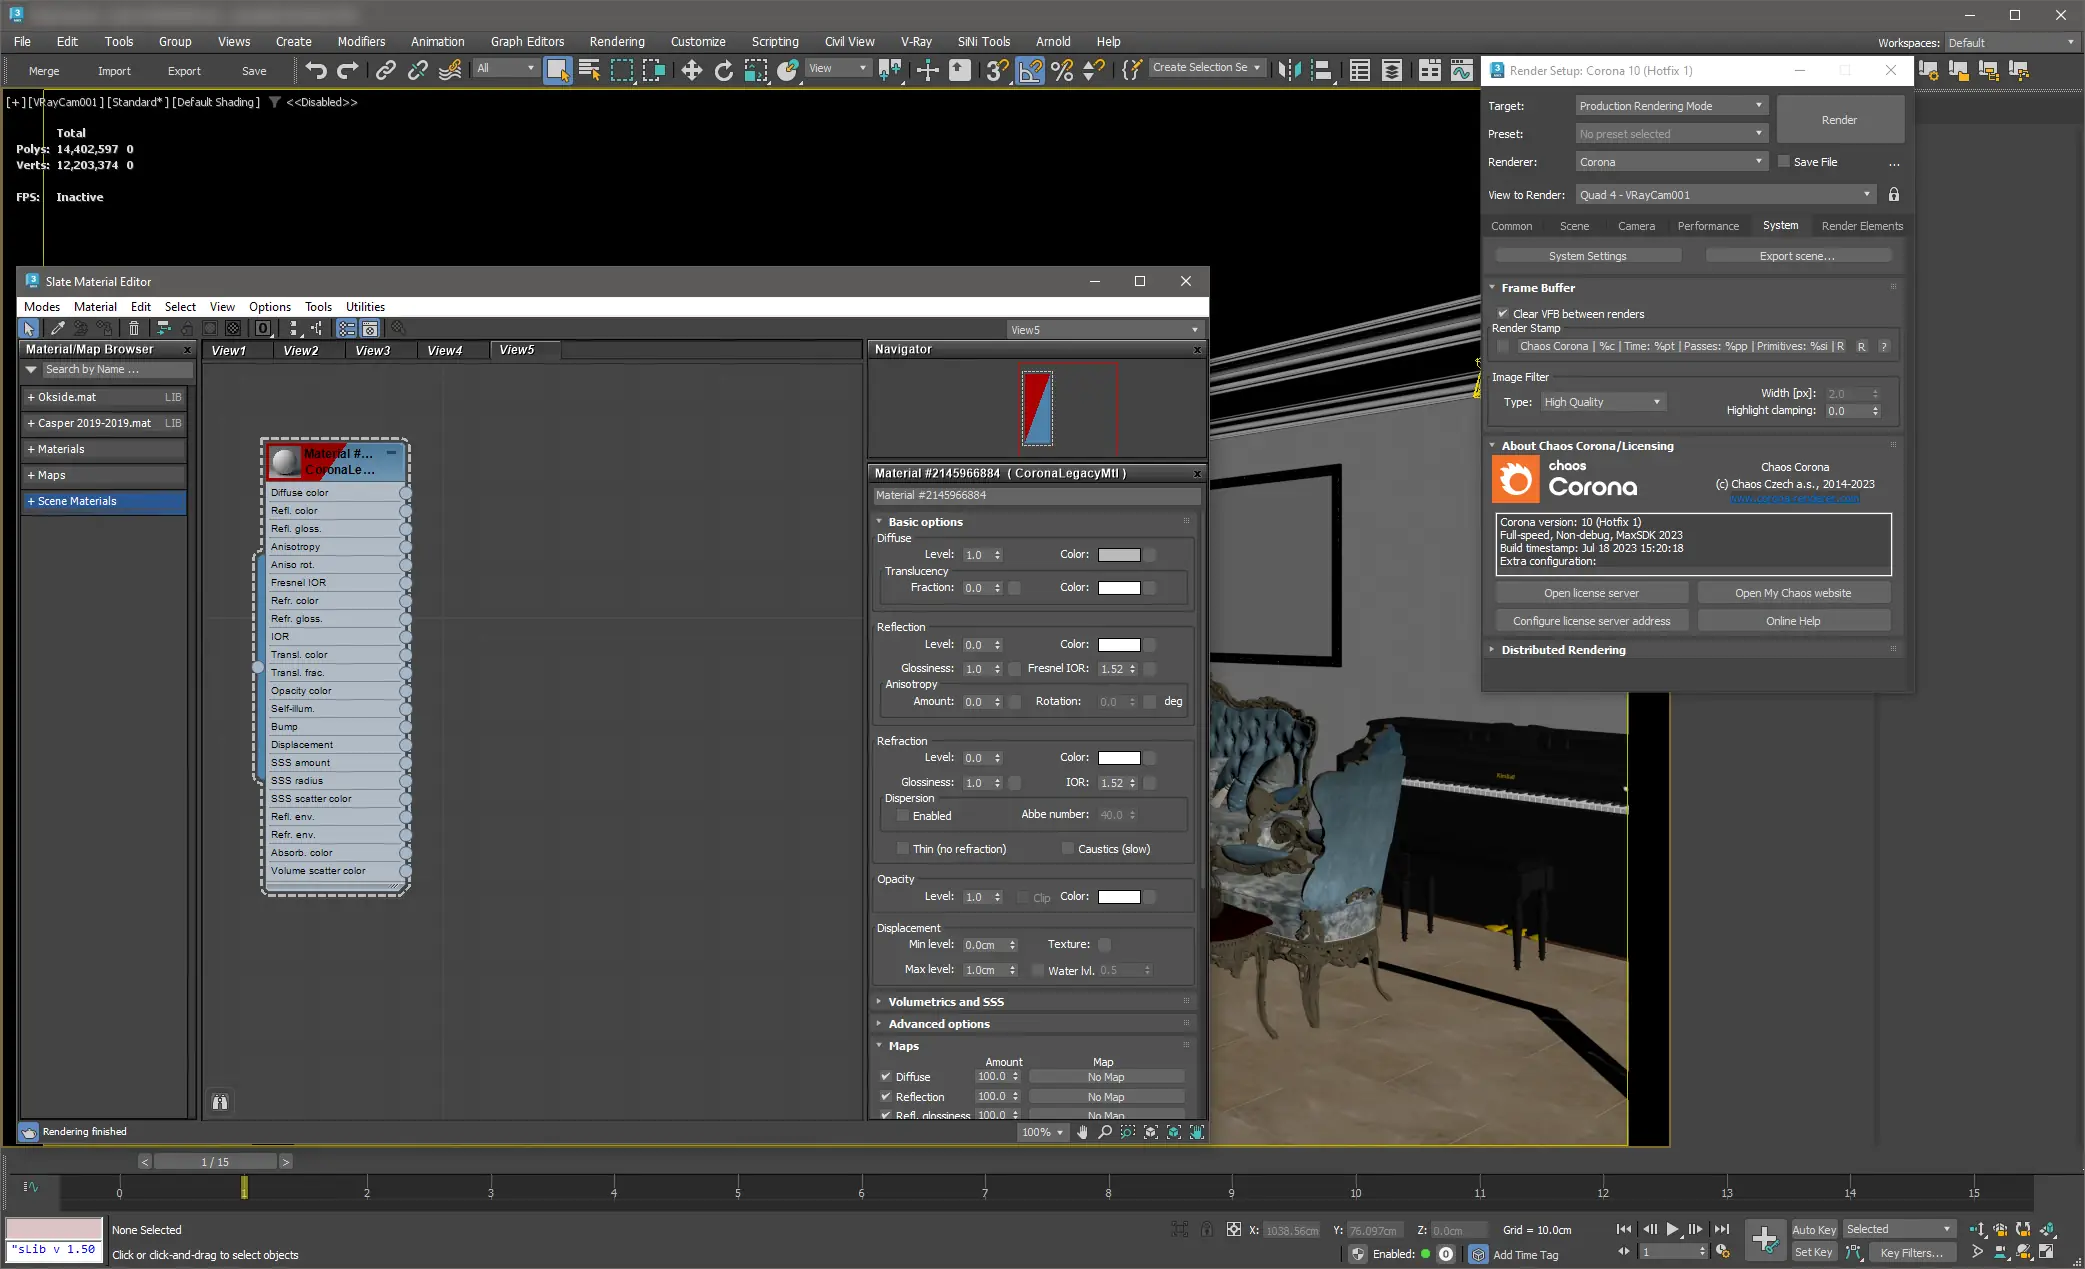Click Open license server button
2085x1269 pixels.
click(1590, 593)
